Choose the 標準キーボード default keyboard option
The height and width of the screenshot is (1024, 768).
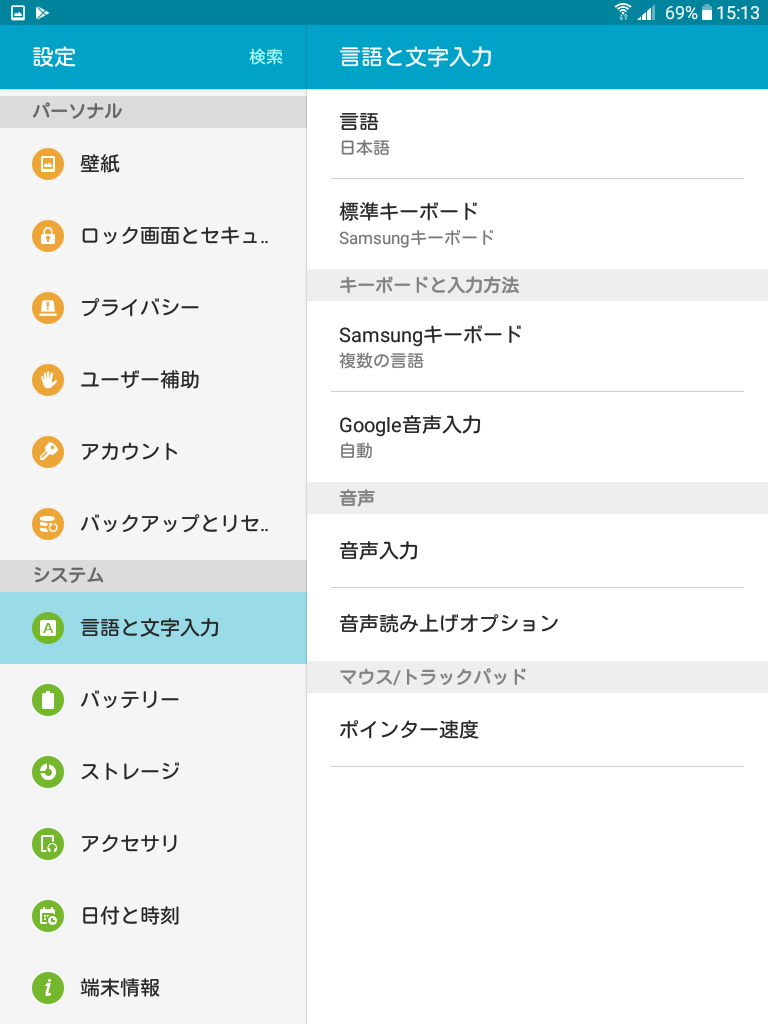(x=537, y=223)
